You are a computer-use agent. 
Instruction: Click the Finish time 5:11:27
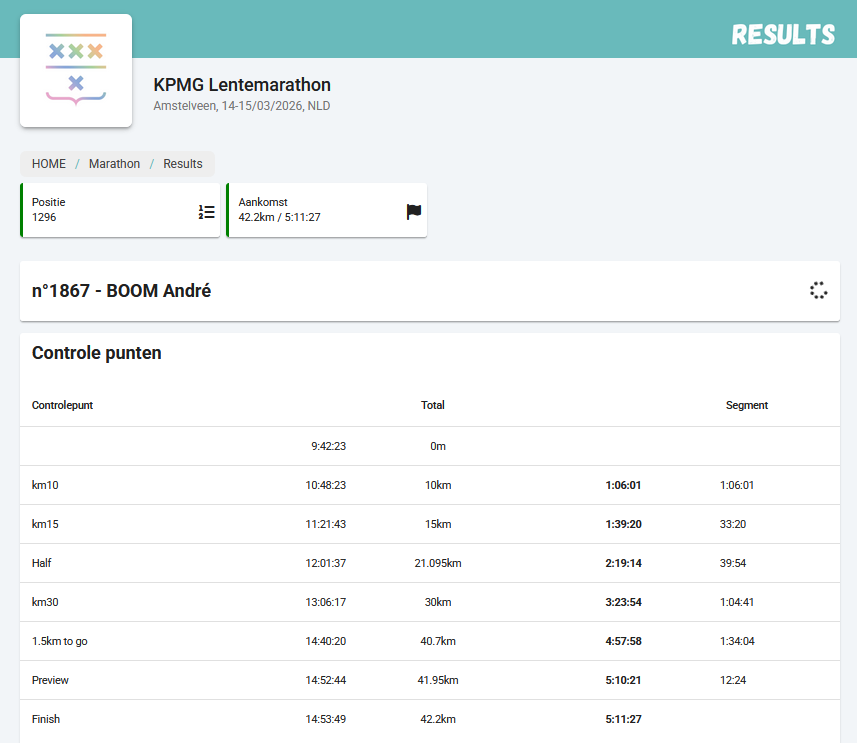[623, 719]
